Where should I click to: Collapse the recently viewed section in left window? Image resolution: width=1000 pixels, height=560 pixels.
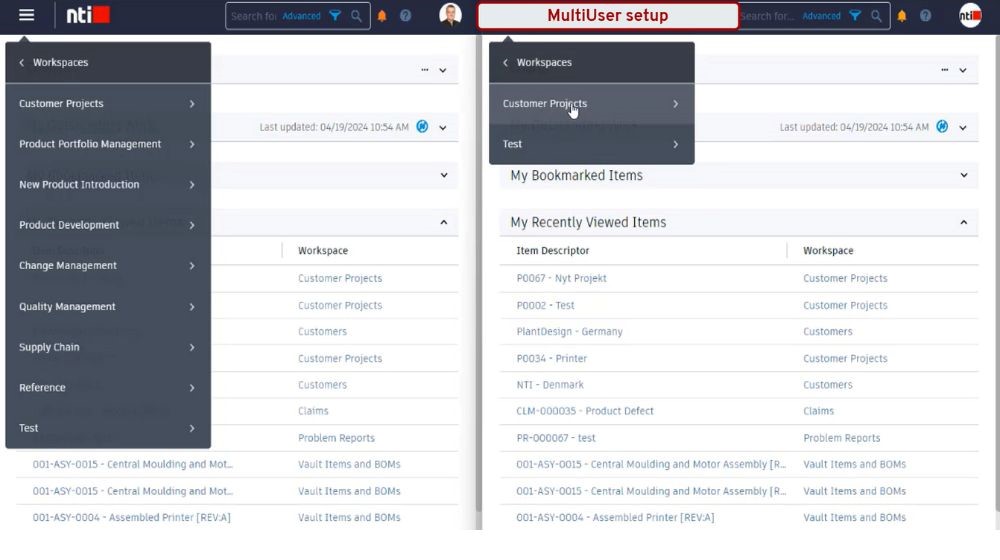click(x=444, y=223)
